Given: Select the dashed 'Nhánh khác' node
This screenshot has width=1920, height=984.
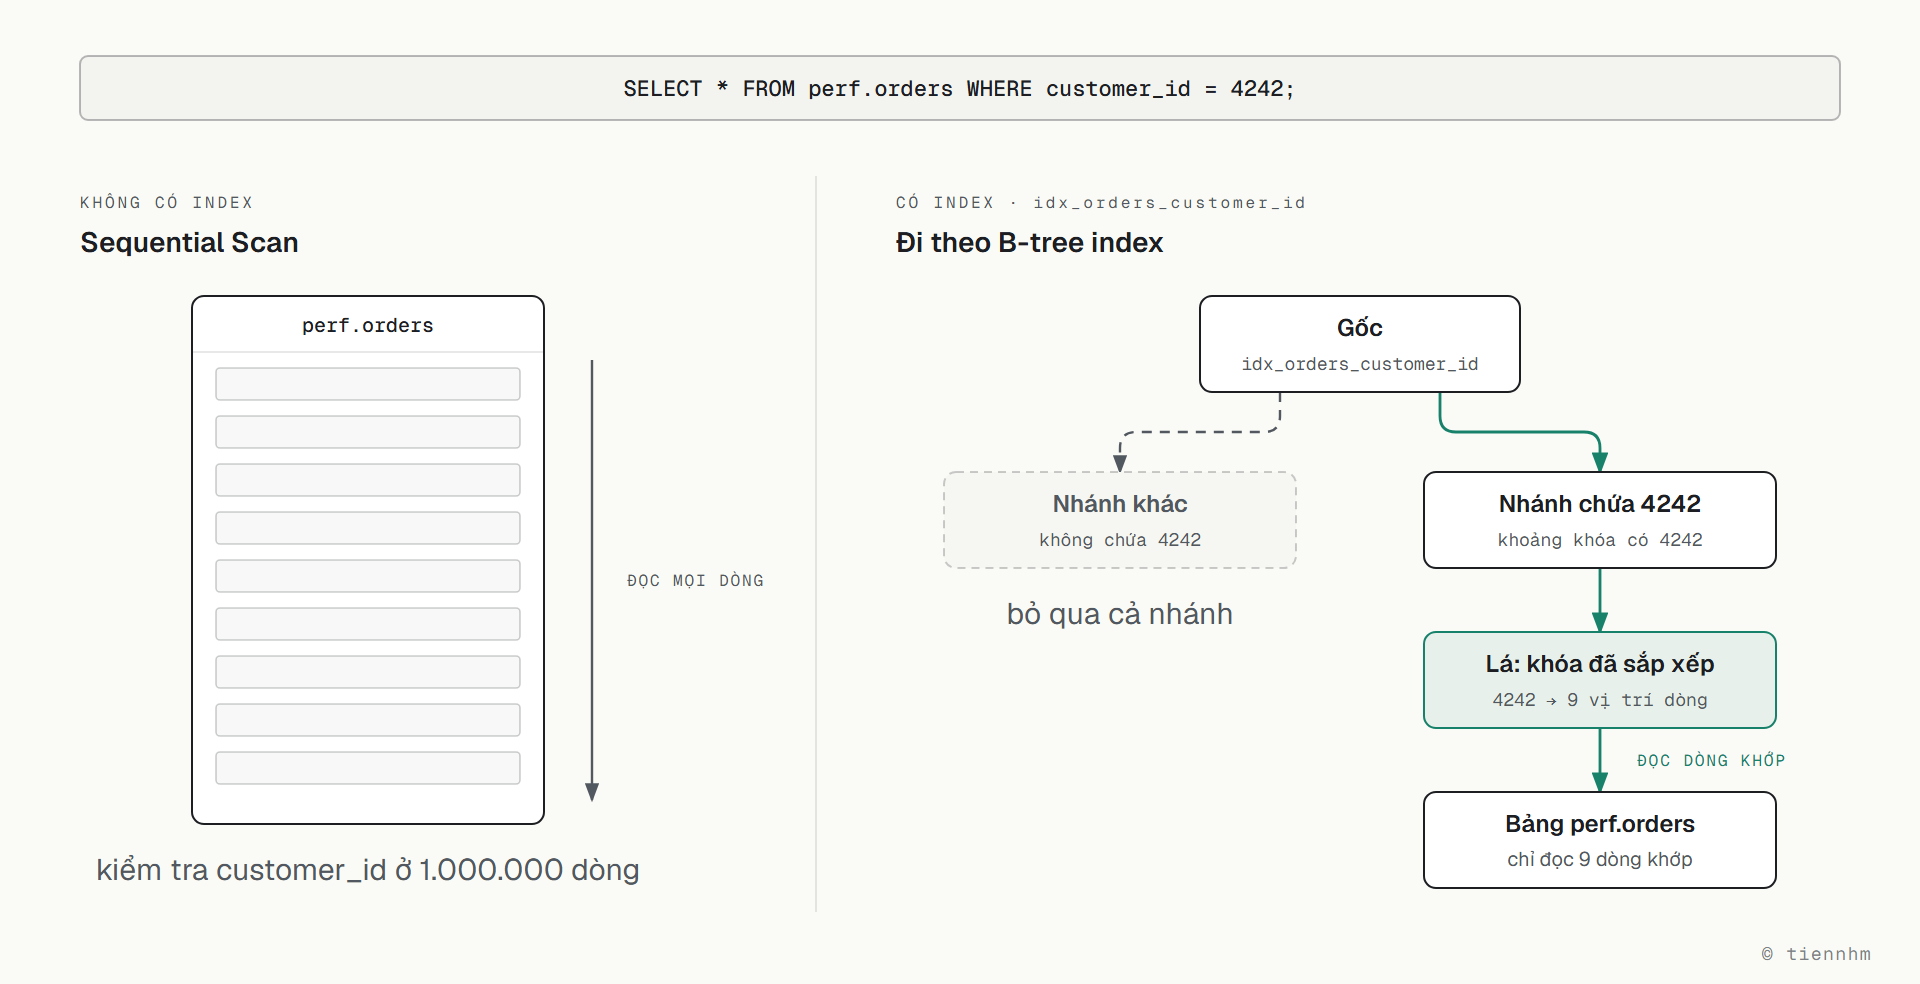Looking at the screenshot, I should (x=1120, y=520).
